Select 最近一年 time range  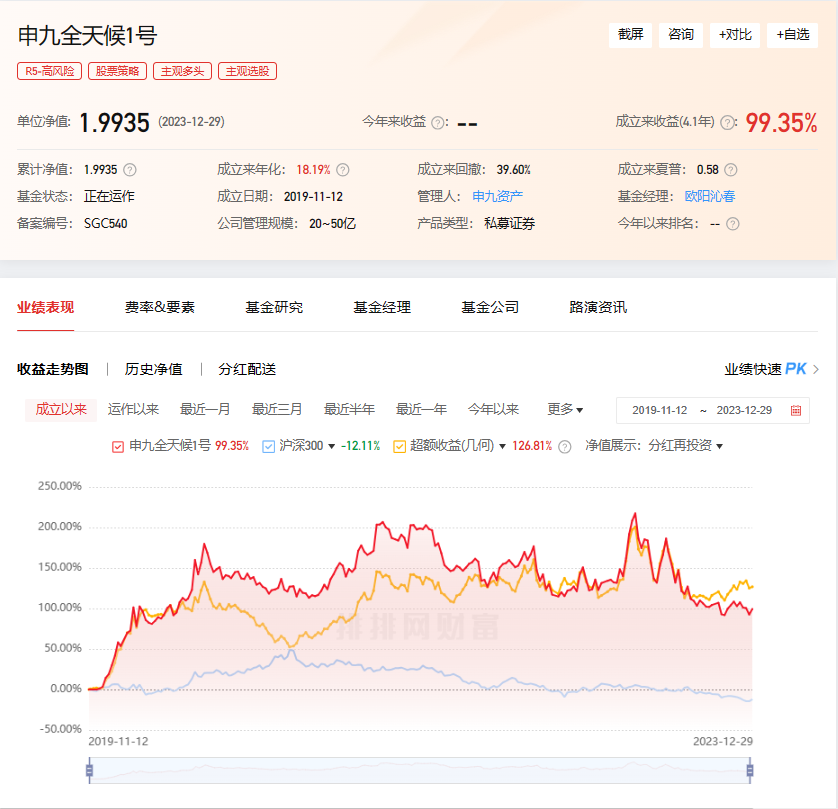tap(421, 410)
